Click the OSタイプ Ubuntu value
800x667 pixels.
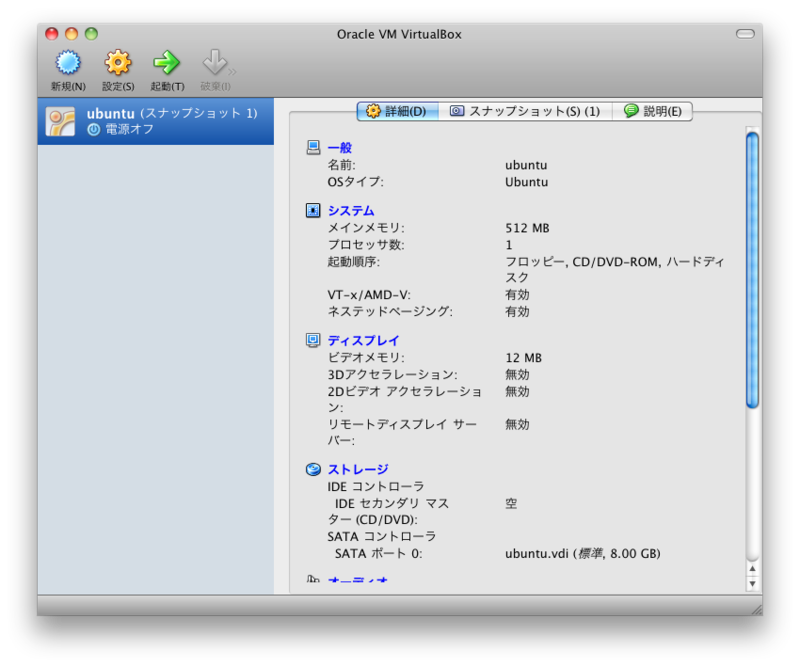click(527, 182)
